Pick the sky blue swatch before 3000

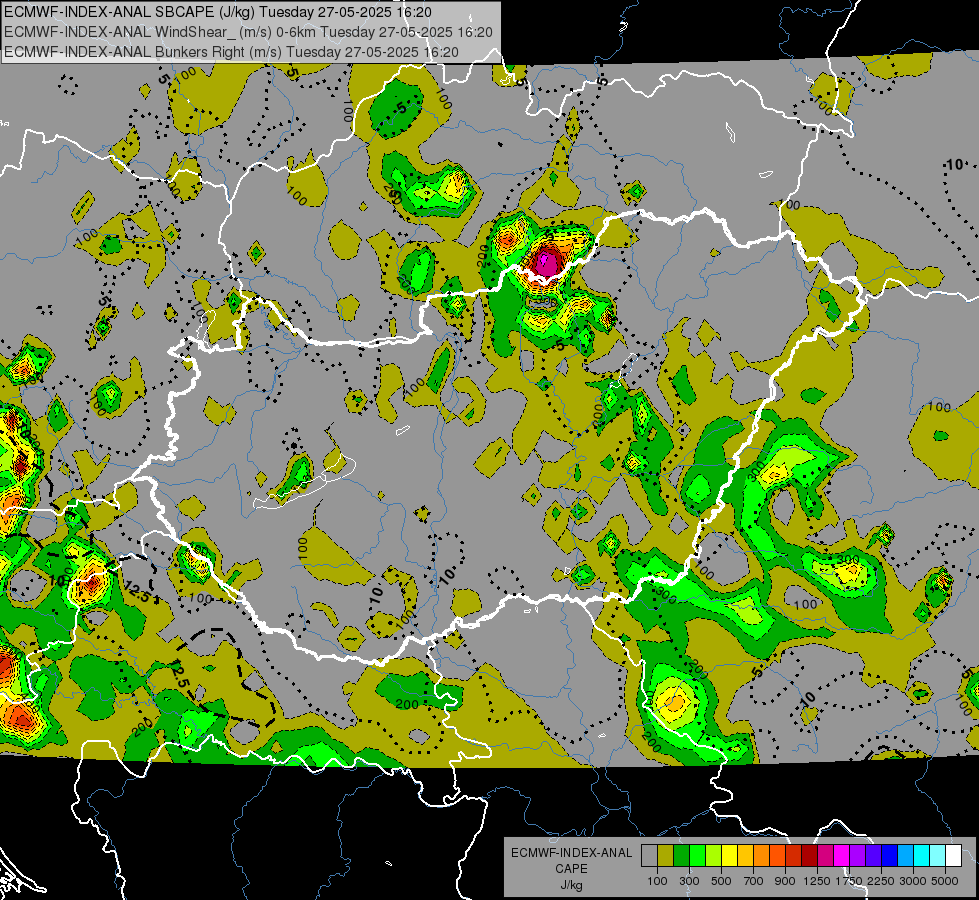point(906,856)
